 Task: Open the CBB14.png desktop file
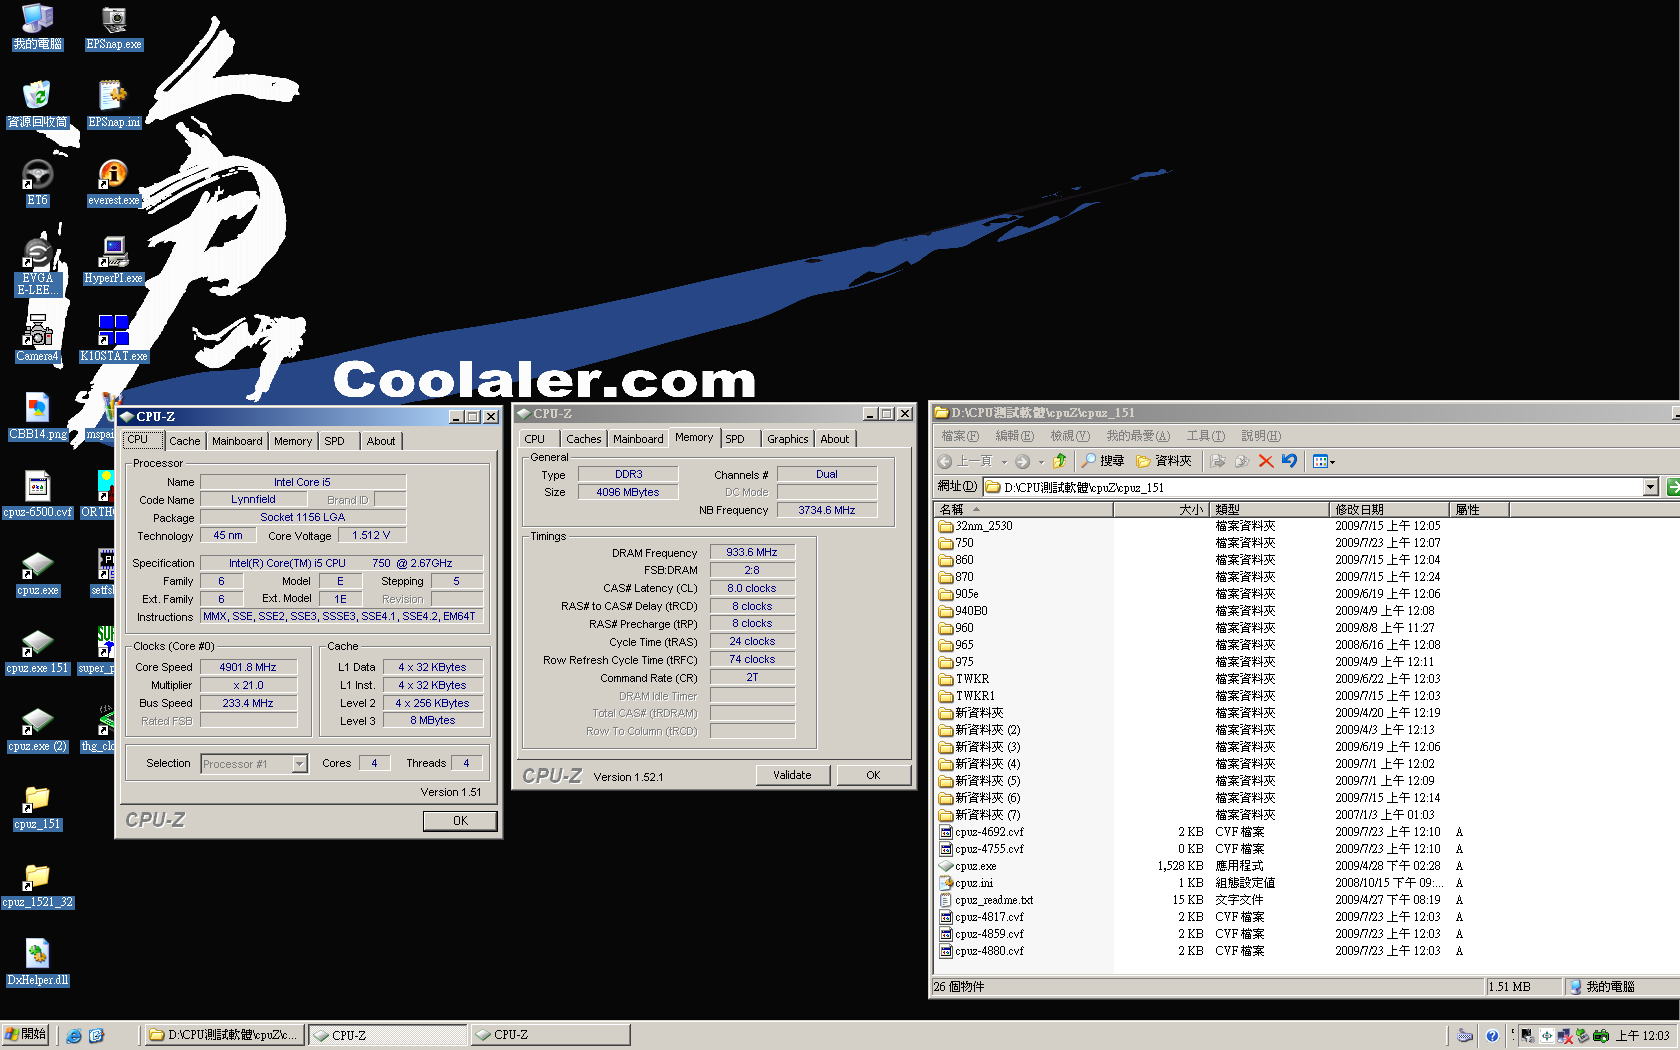pyautogui.click(x=37, y=418)
